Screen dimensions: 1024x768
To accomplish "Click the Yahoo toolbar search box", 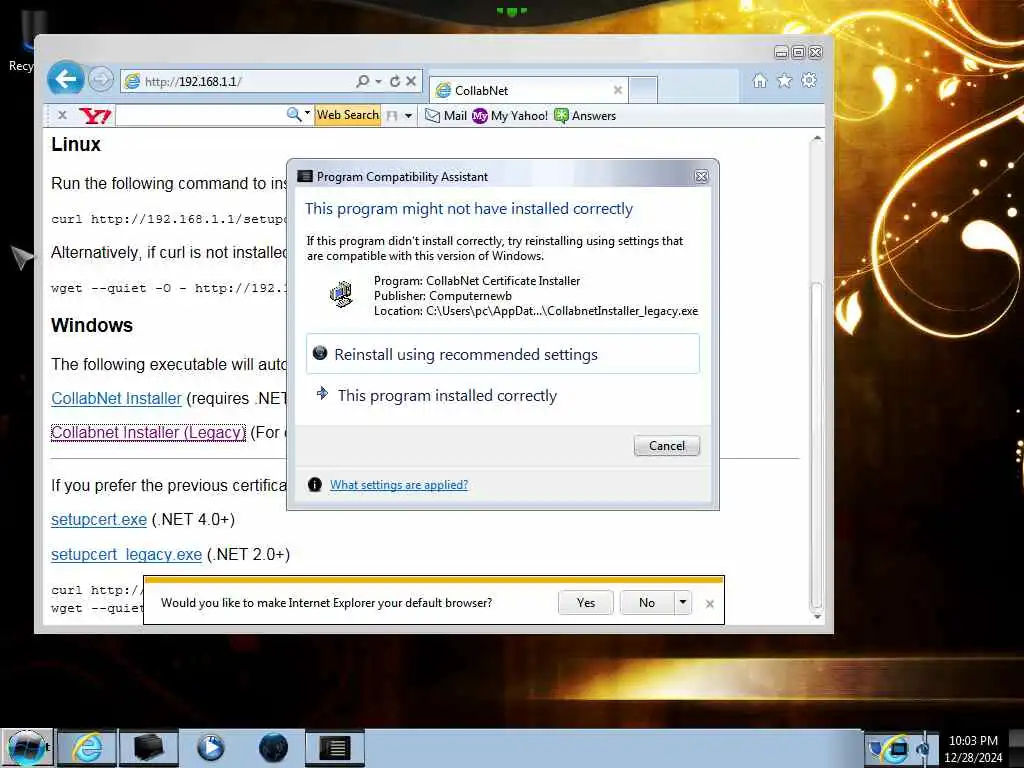I will [x=200, y=116].
